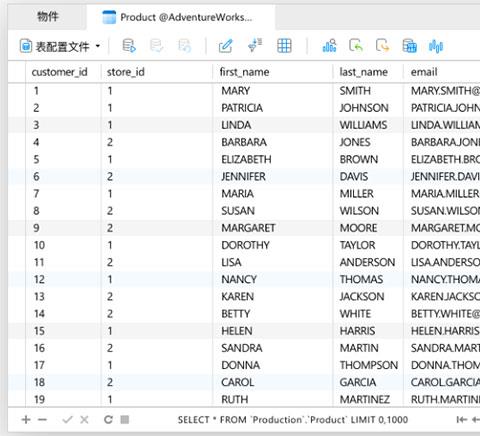Viewport: 480px width, 436px height.
Task: Click the refresh icon in bottom bar
Action: coord(108,419)
